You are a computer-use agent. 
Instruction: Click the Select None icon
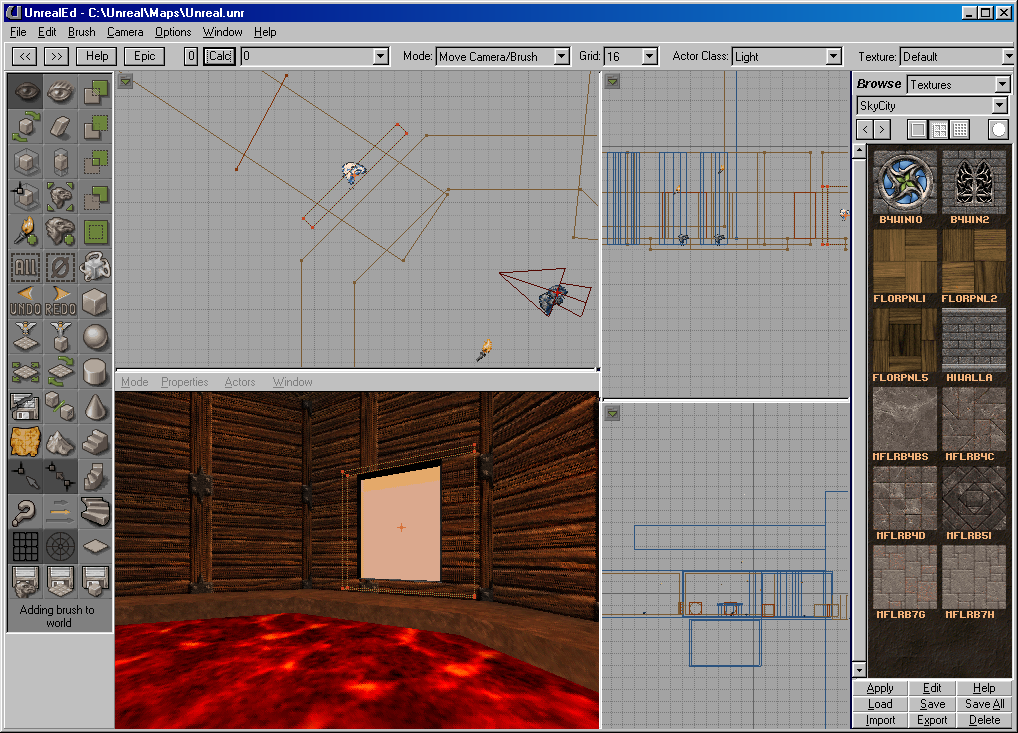point(60,267)
